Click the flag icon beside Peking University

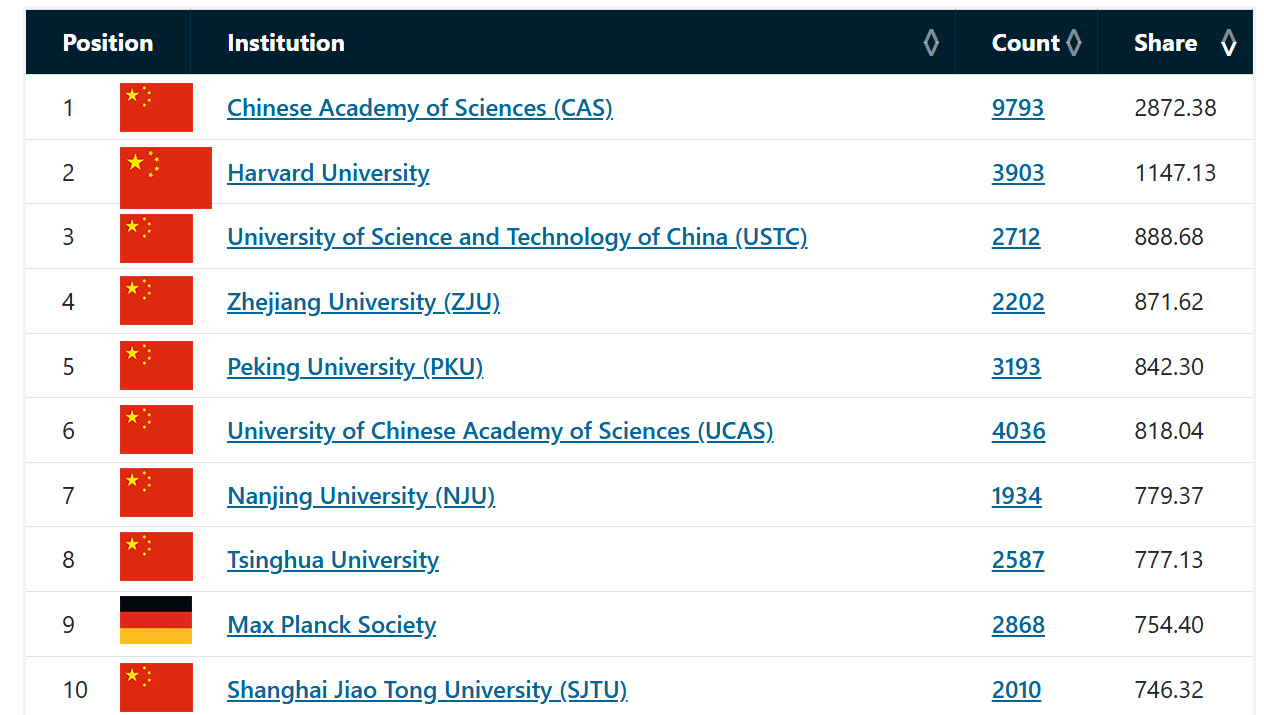tap(156, 366)
